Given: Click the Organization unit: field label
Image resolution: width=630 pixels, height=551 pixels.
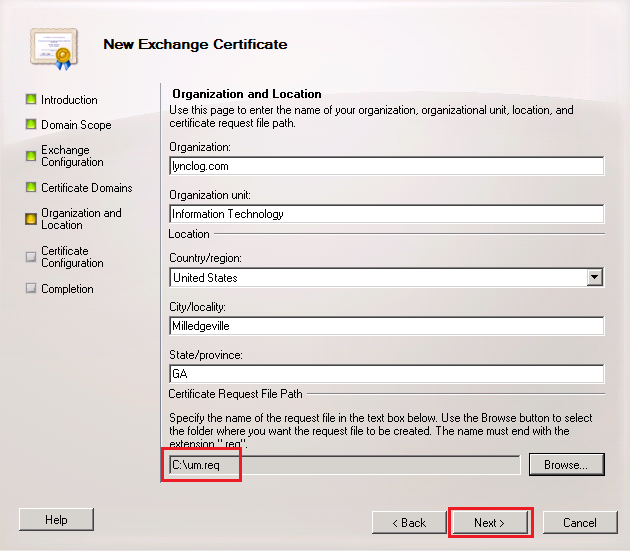Looking at the screenshot, I should (x=210, y=195).
